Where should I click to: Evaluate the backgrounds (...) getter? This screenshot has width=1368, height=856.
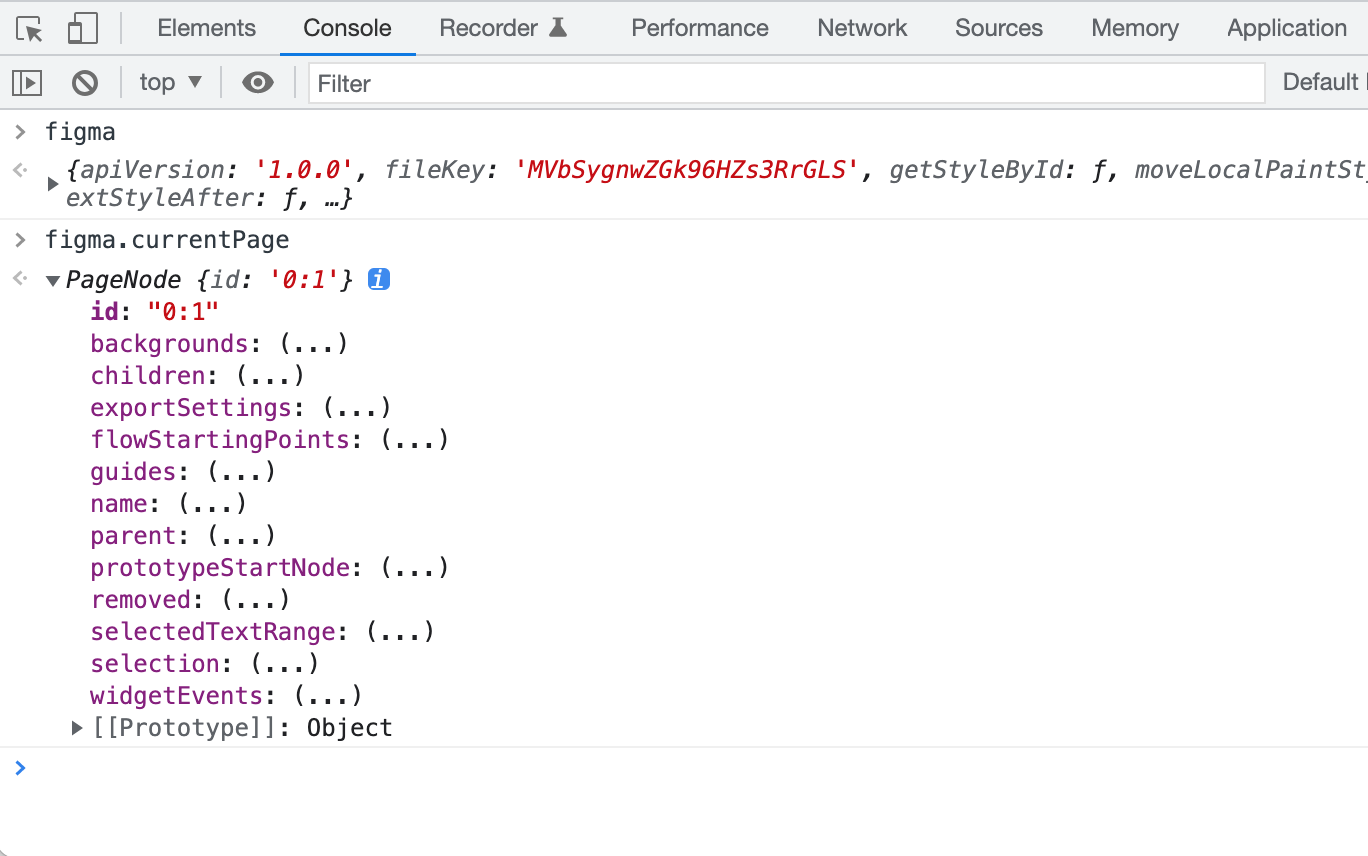[x=313, y=344]
